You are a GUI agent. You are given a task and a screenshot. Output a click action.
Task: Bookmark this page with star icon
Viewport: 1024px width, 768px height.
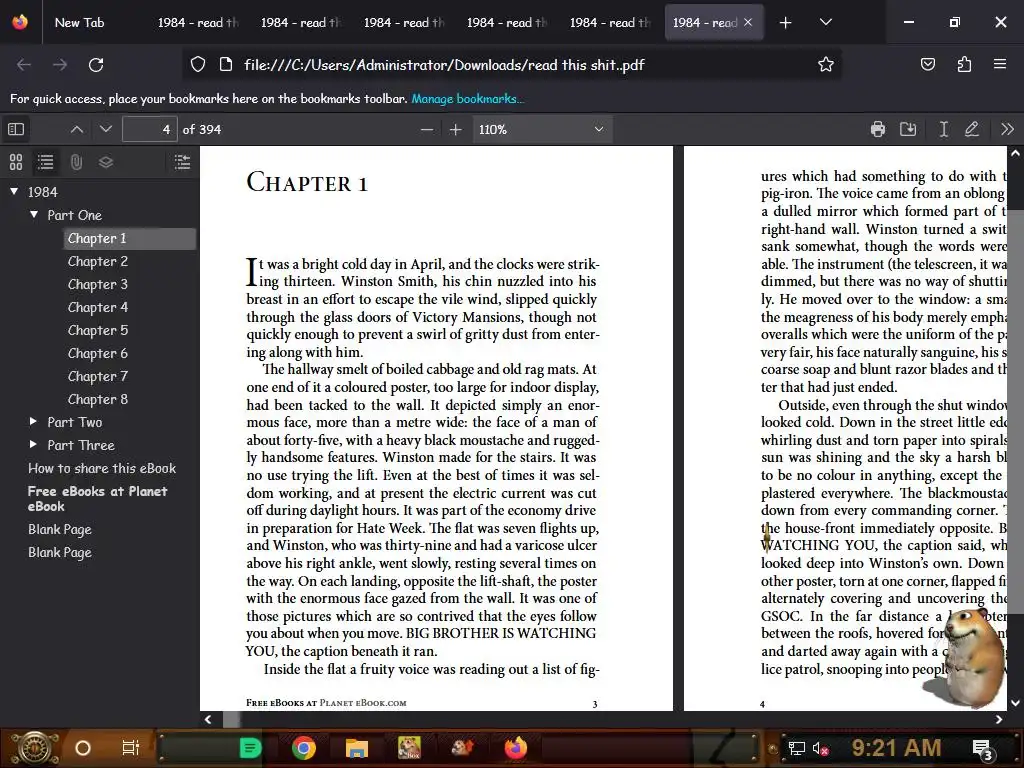(x=825, y=64)
